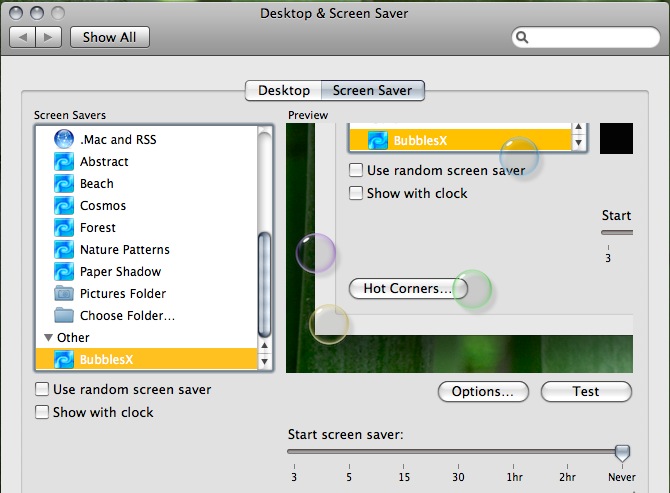Click the Choose Folder… folder icon
670x493 pixels.
pyautogui.click(x=64, y=315)
